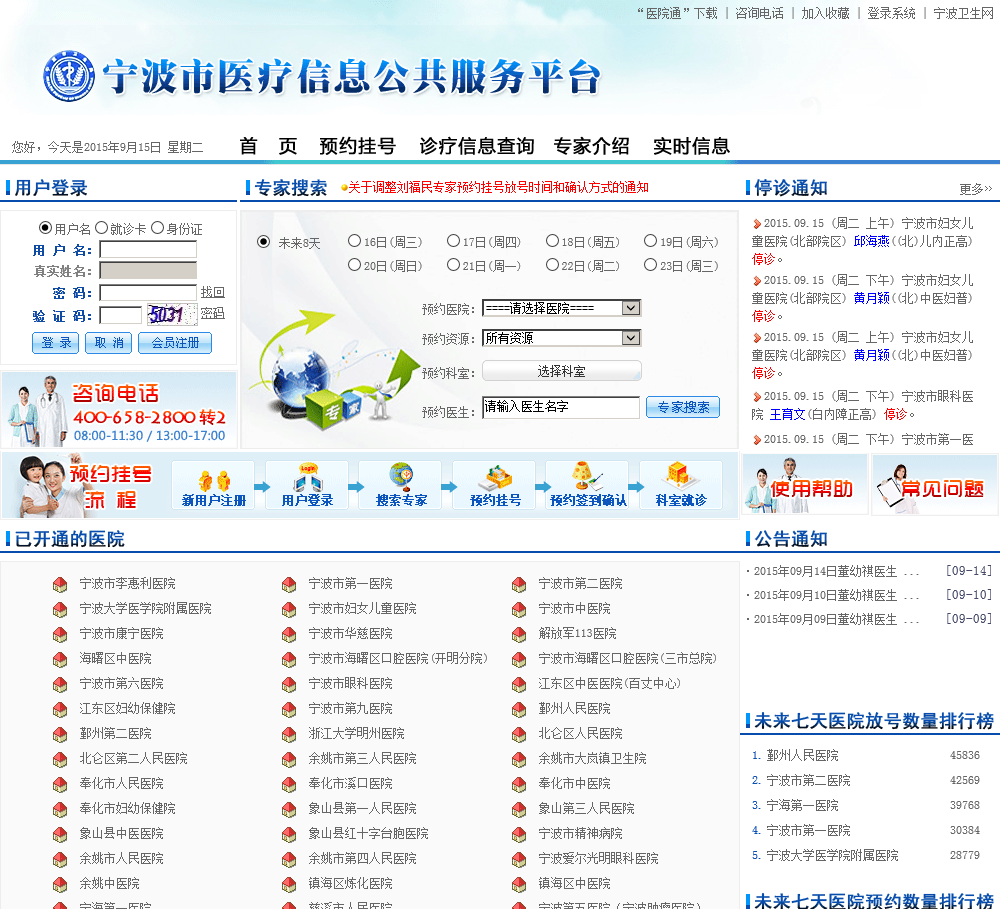Open 预约挂号 in main navigation
The image size is (1000, 909).
pos(357,146)
